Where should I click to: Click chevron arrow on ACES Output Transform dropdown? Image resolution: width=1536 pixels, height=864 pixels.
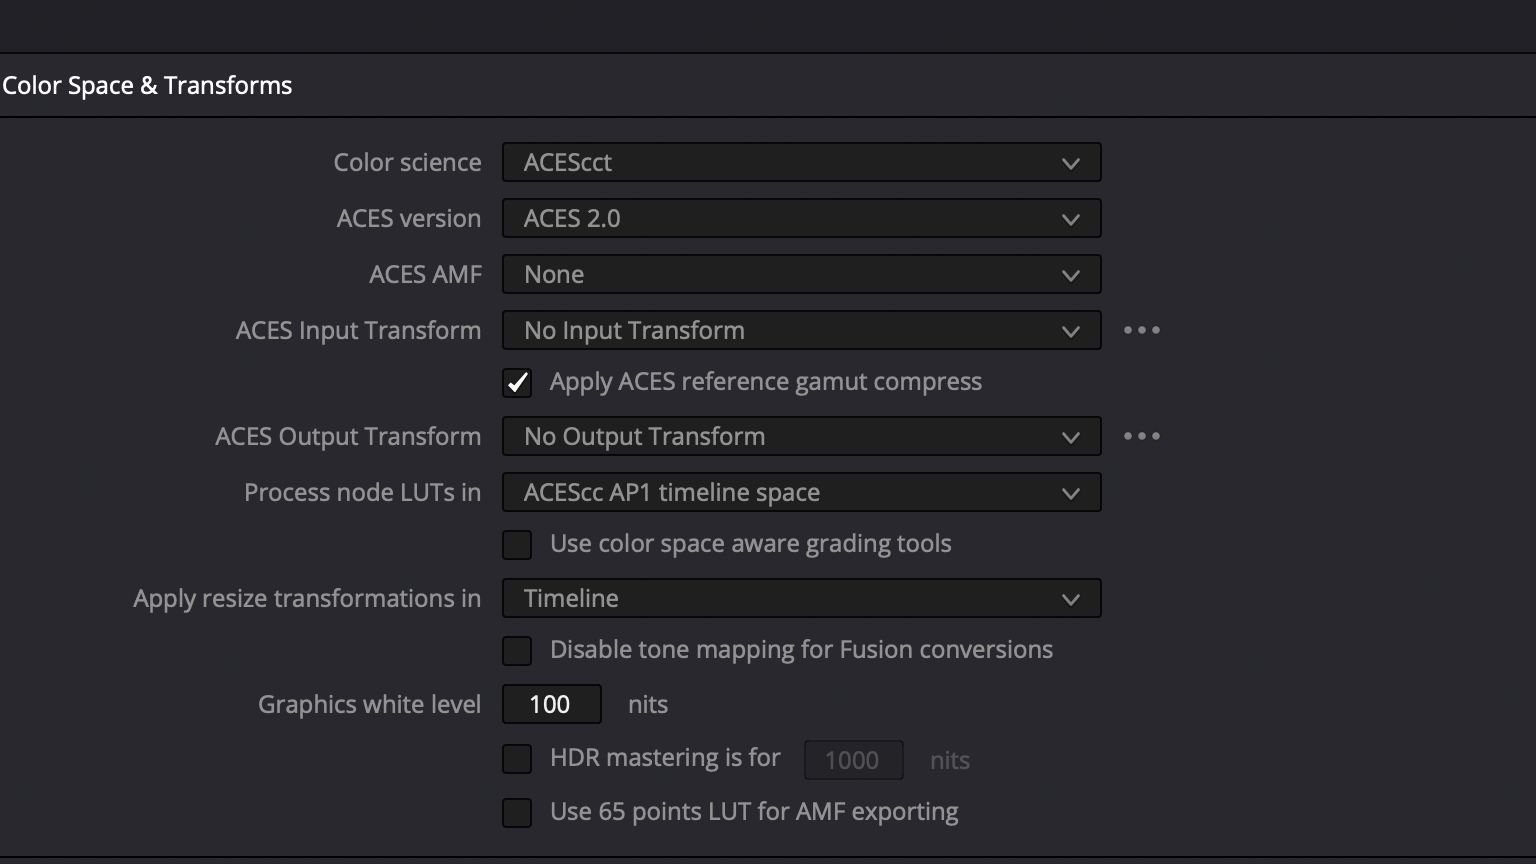(1070, 437)
